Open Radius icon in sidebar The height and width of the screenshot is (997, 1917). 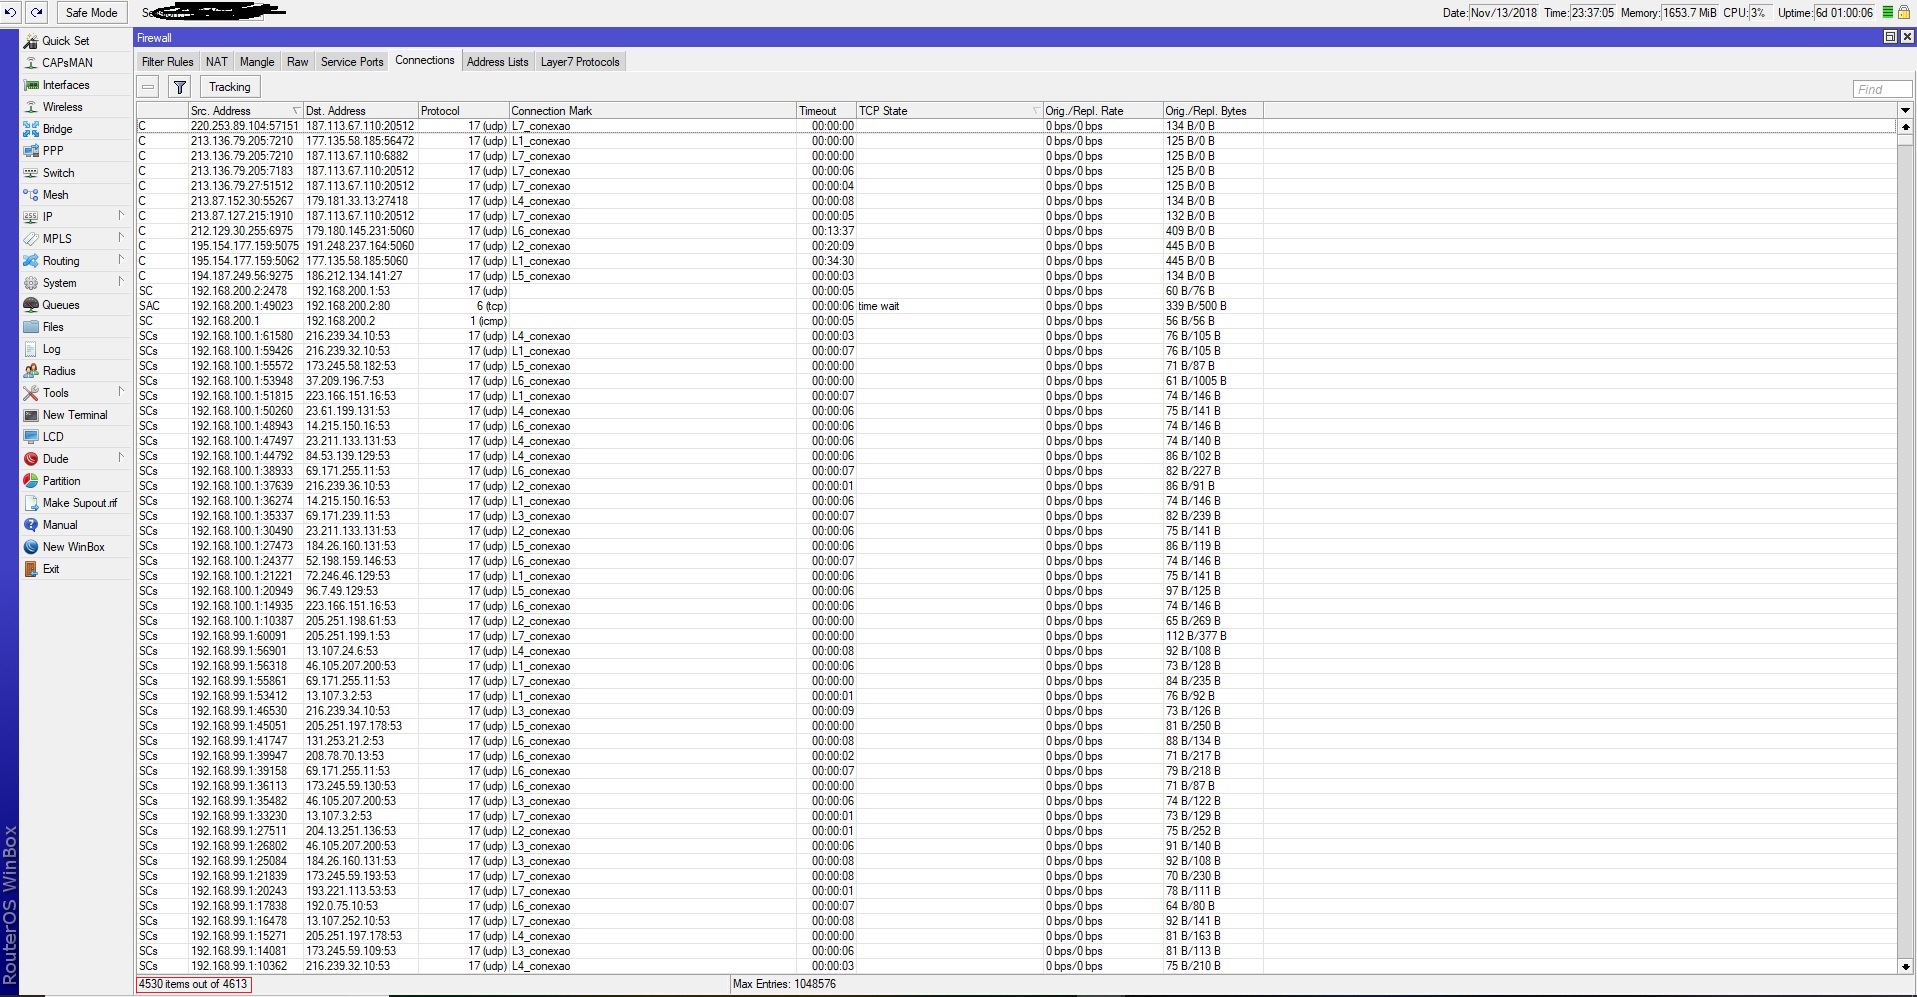point(31,371)
